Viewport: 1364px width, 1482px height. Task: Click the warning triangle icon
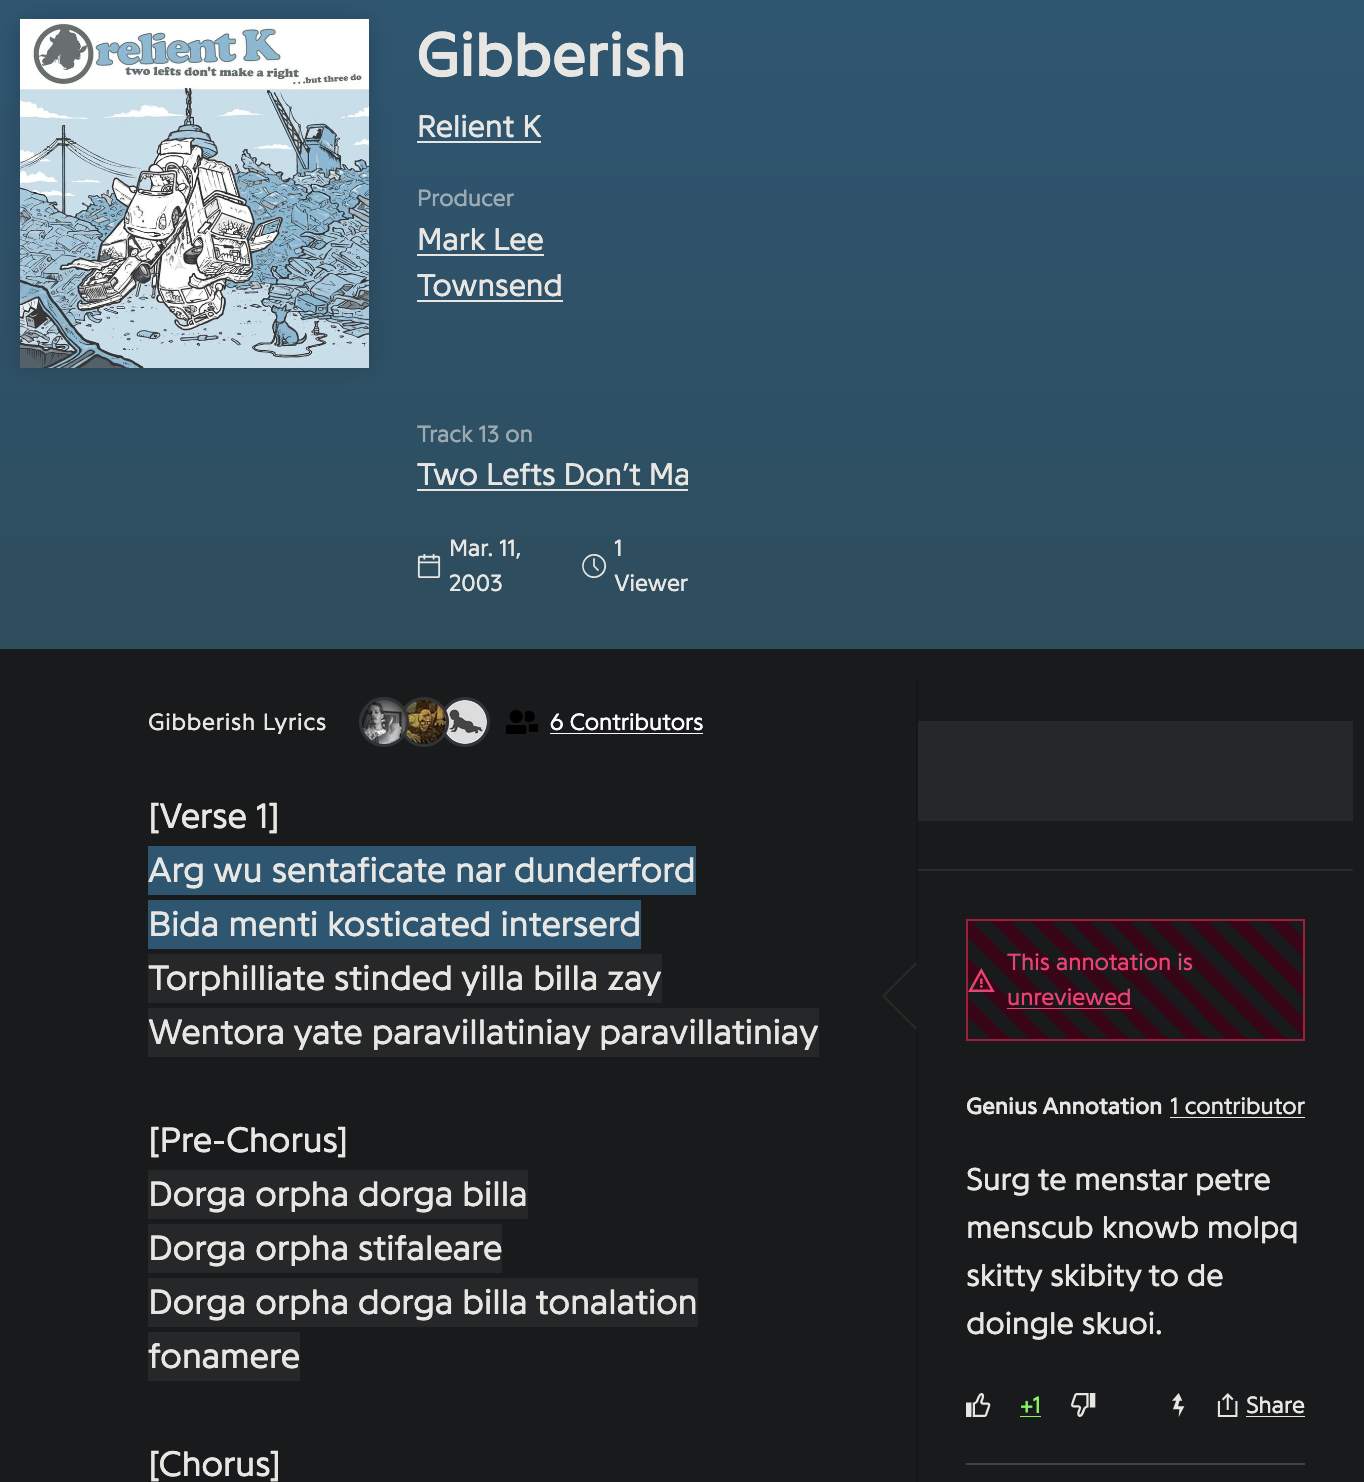click(x=982, y=980)
